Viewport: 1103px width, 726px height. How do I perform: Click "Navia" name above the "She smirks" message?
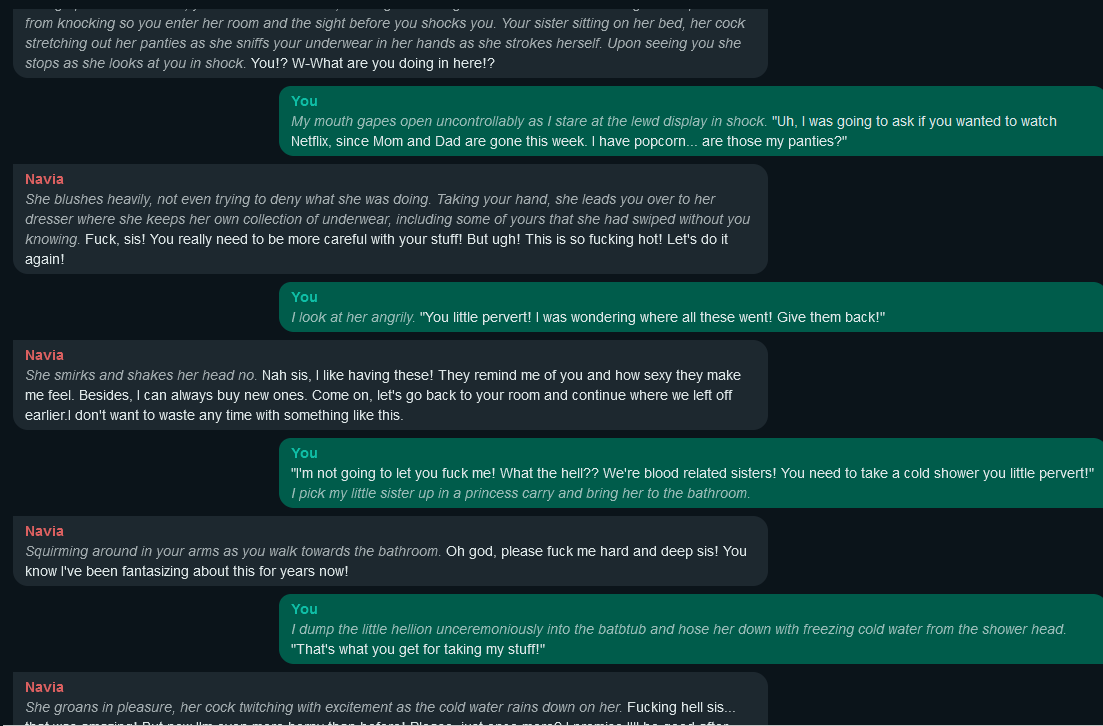[44, 355]
